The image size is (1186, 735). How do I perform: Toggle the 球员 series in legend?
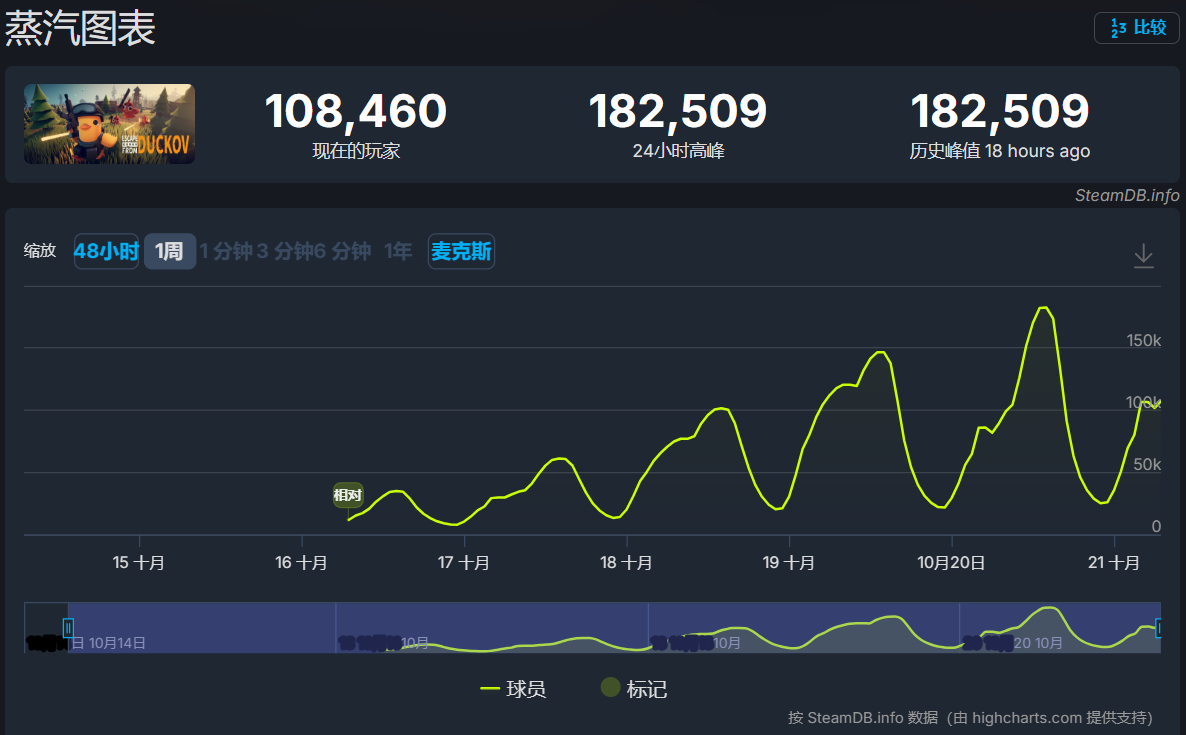point(513,689)
